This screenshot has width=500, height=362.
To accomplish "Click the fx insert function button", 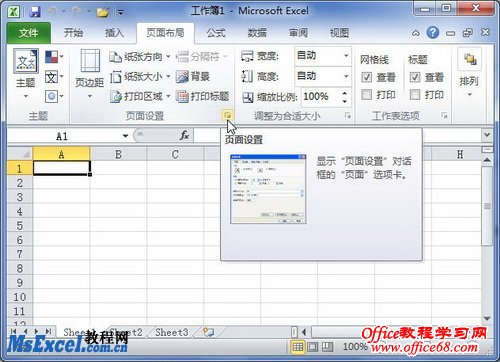I will click(x=184, y=135).
